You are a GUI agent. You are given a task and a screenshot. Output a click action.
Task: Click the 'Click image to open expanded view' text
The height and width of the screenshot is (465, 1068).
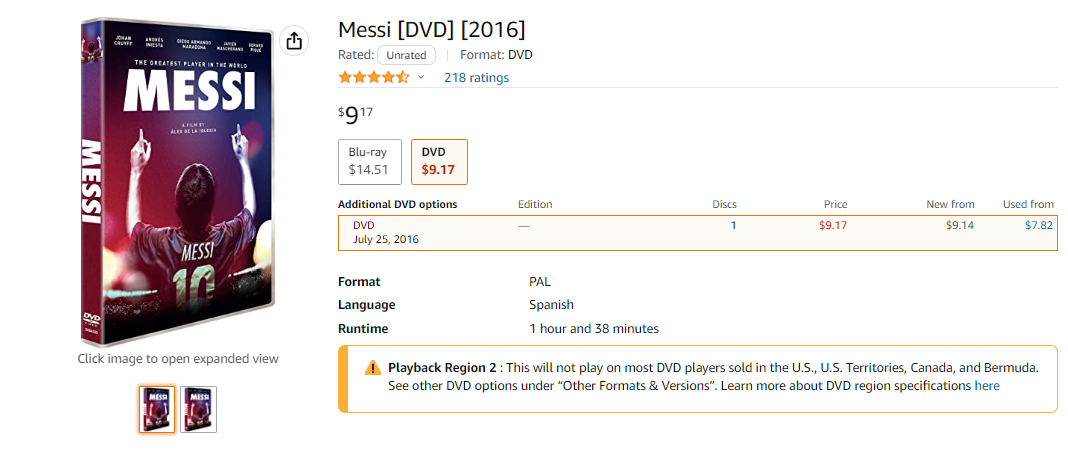point(178,358)
